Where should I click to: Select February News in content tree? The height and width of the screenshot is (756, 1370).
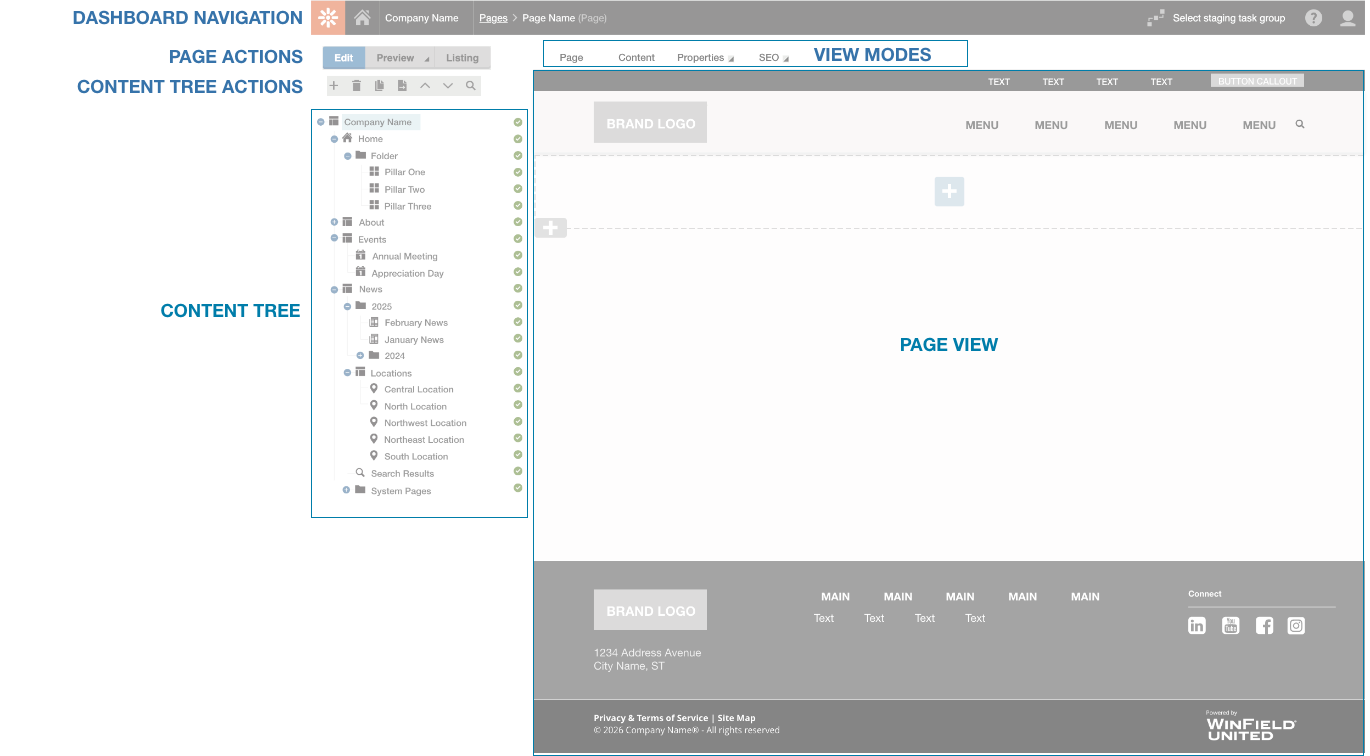pyautogui.click(x=416, y=323)
